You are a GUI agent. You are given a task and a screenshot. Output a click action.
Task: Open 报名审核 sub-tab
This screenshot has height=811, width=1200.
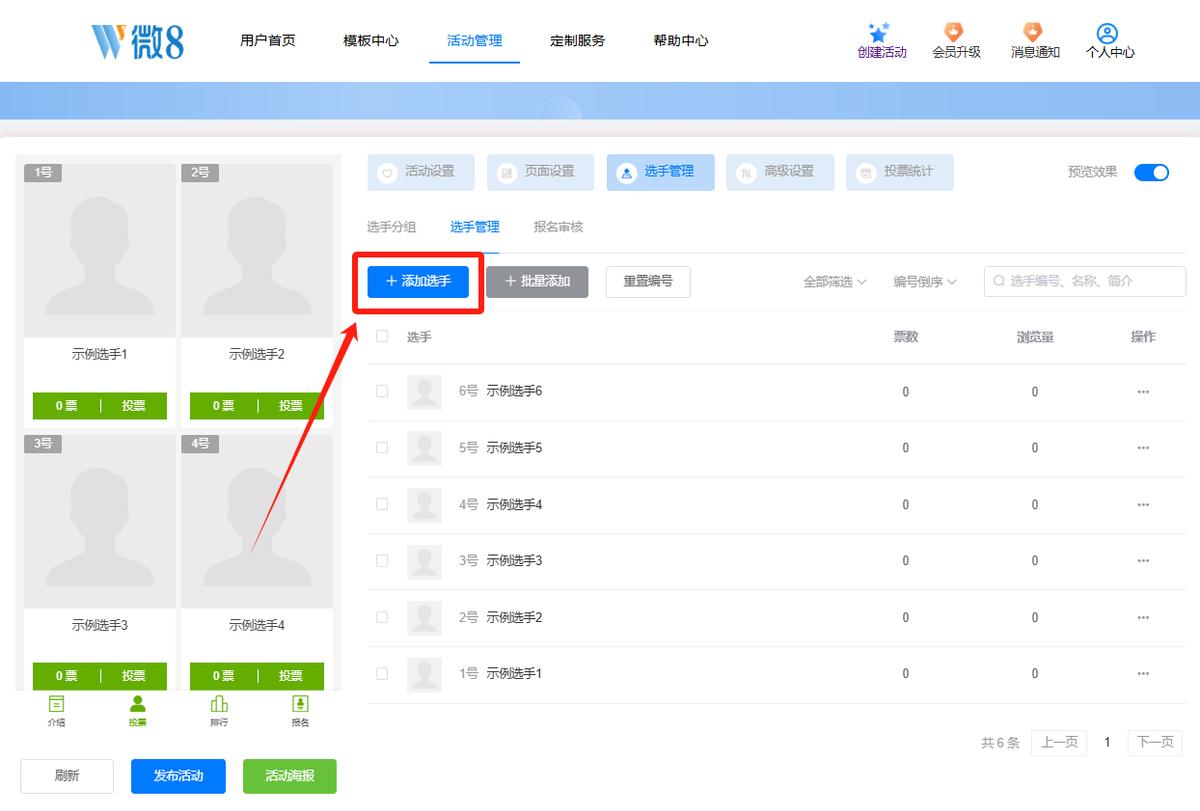tap(558, 227)
